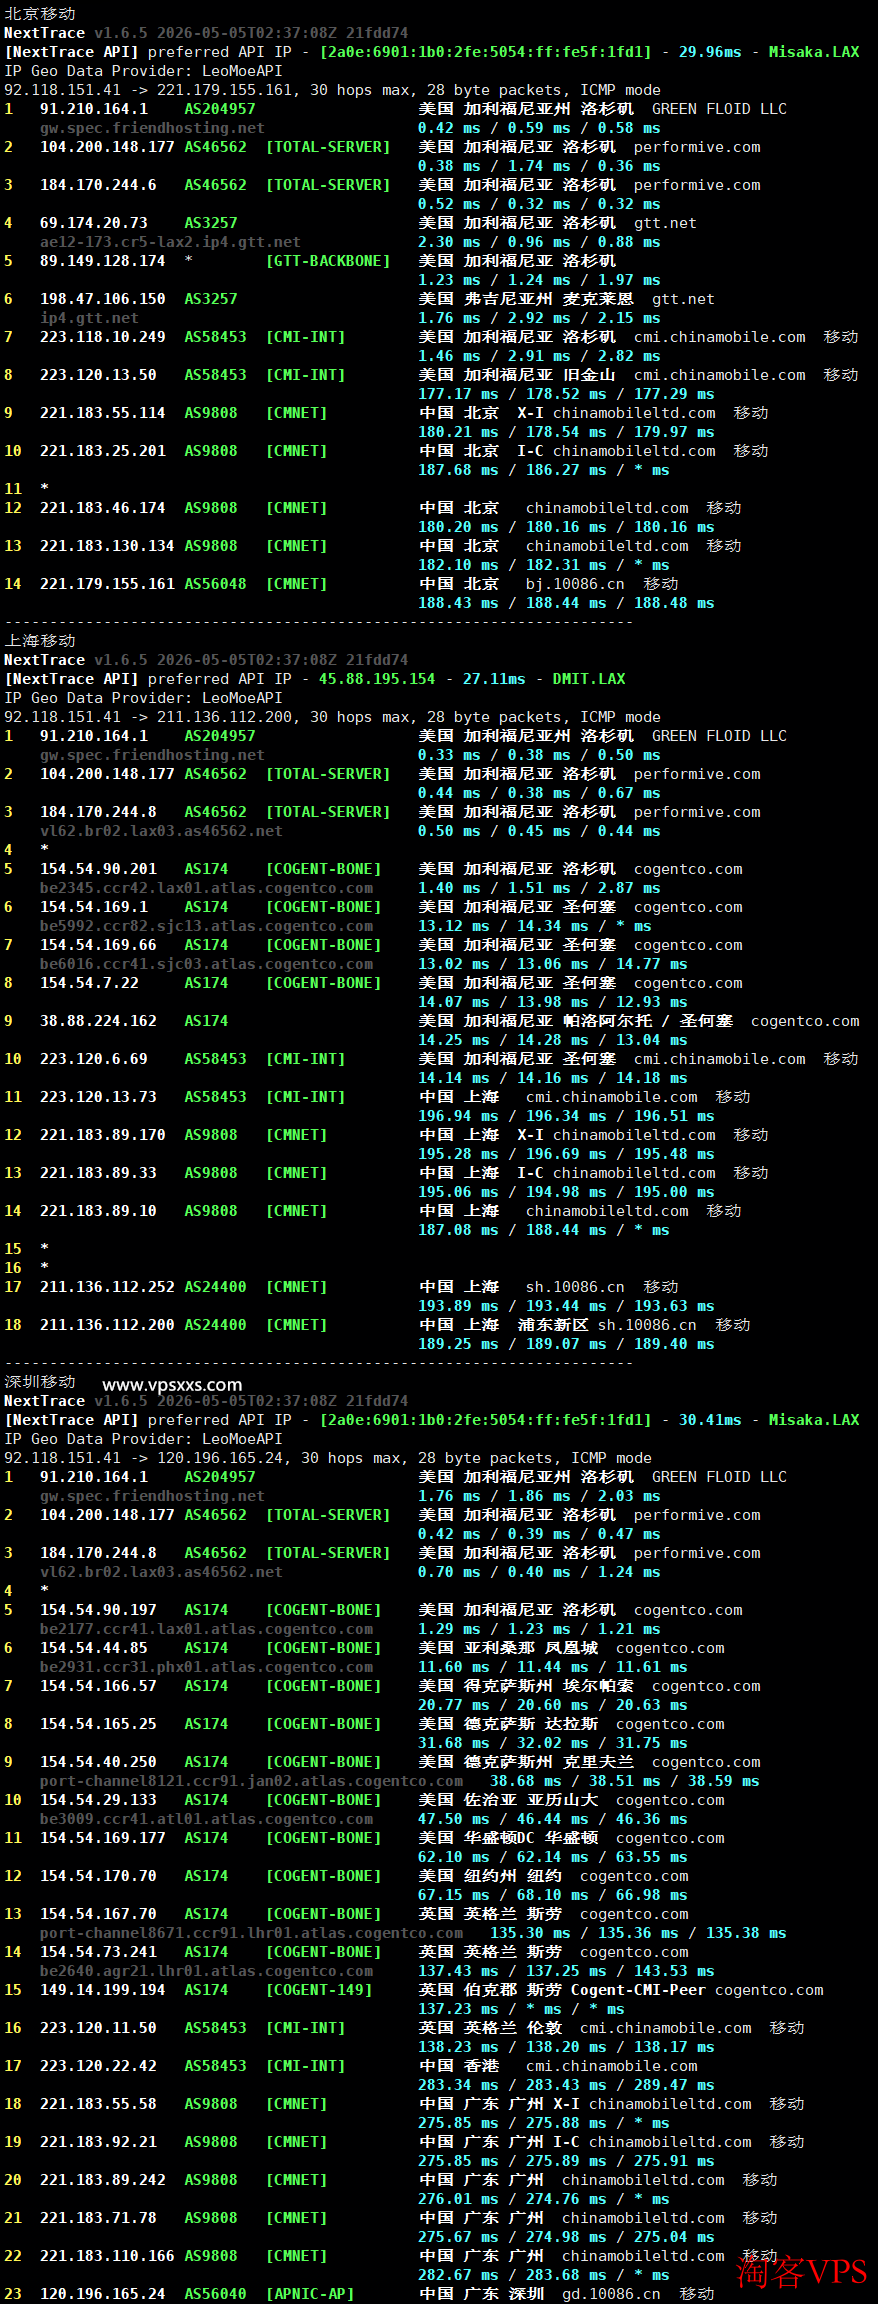
Task: Select the heading 上海移动
Action: coord(40,641)
